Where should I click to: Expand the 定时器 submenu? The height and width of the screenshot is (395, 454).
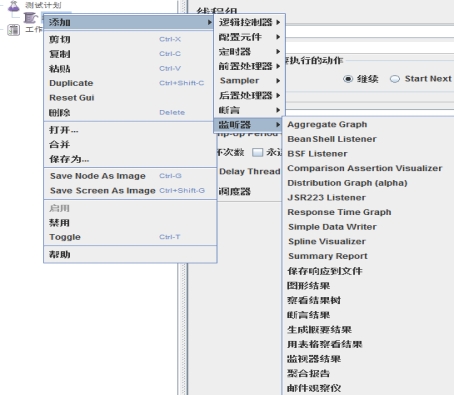point(249,52)
